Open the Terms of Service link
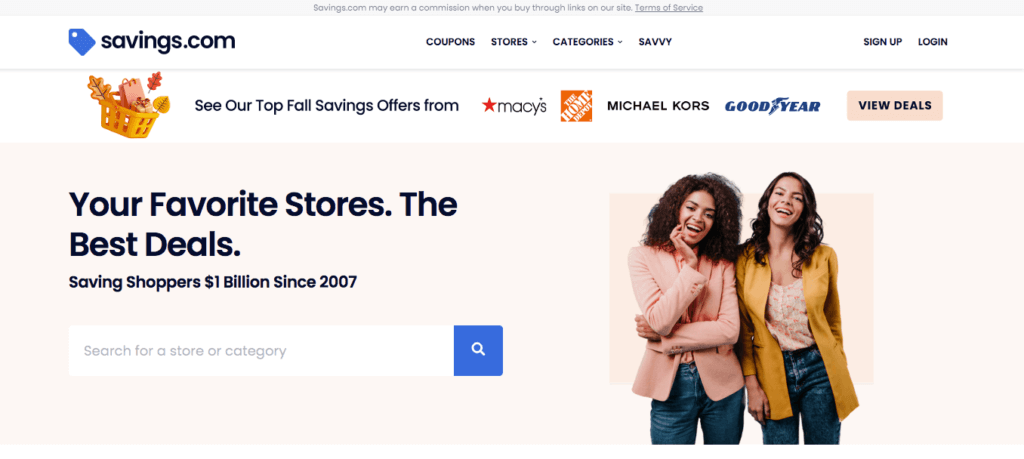 click(669, 8)
